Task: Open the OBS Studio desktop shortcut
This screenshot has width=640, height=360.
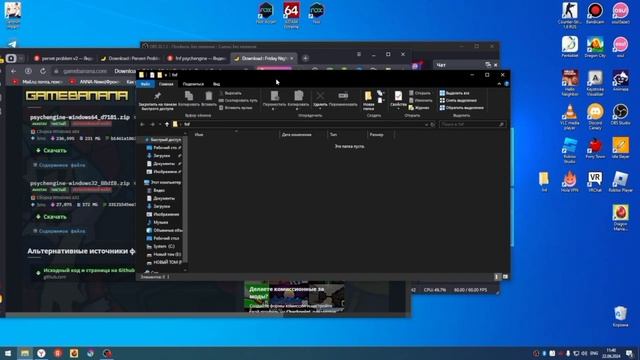Action: 620,114
